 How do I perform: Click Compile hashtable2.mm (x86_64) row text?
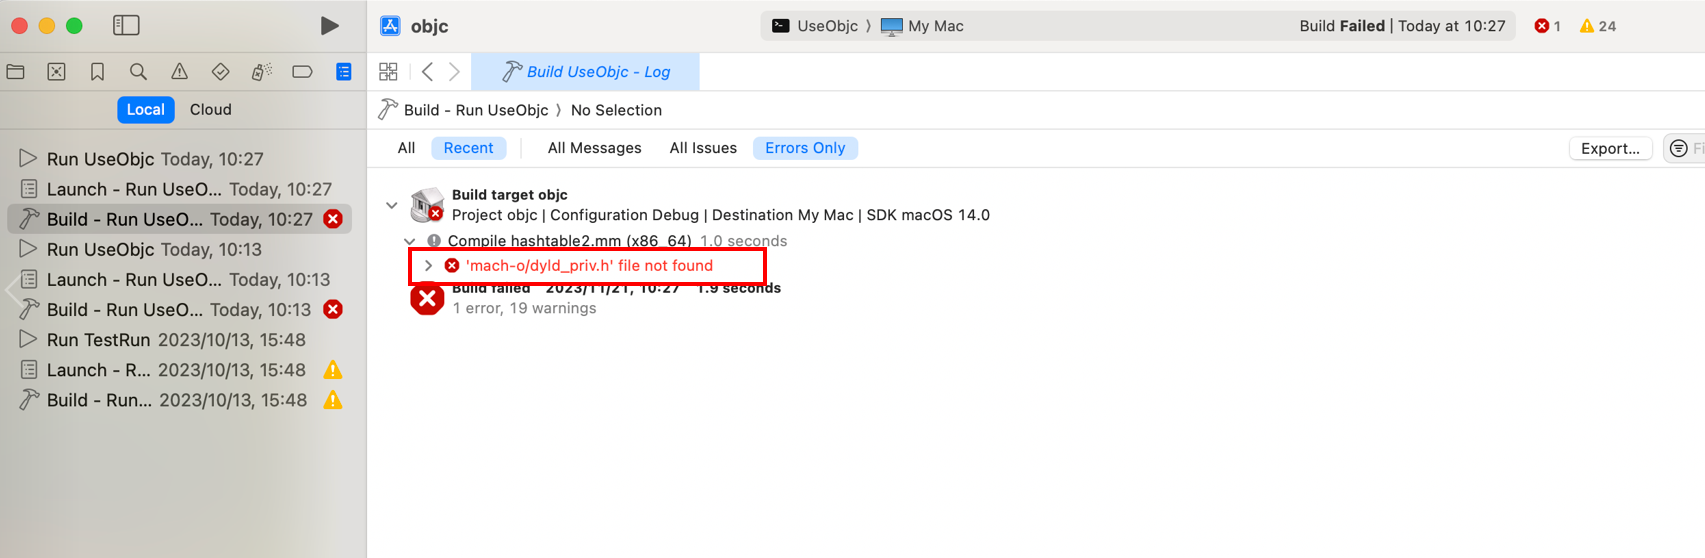(x=569, y=241)
